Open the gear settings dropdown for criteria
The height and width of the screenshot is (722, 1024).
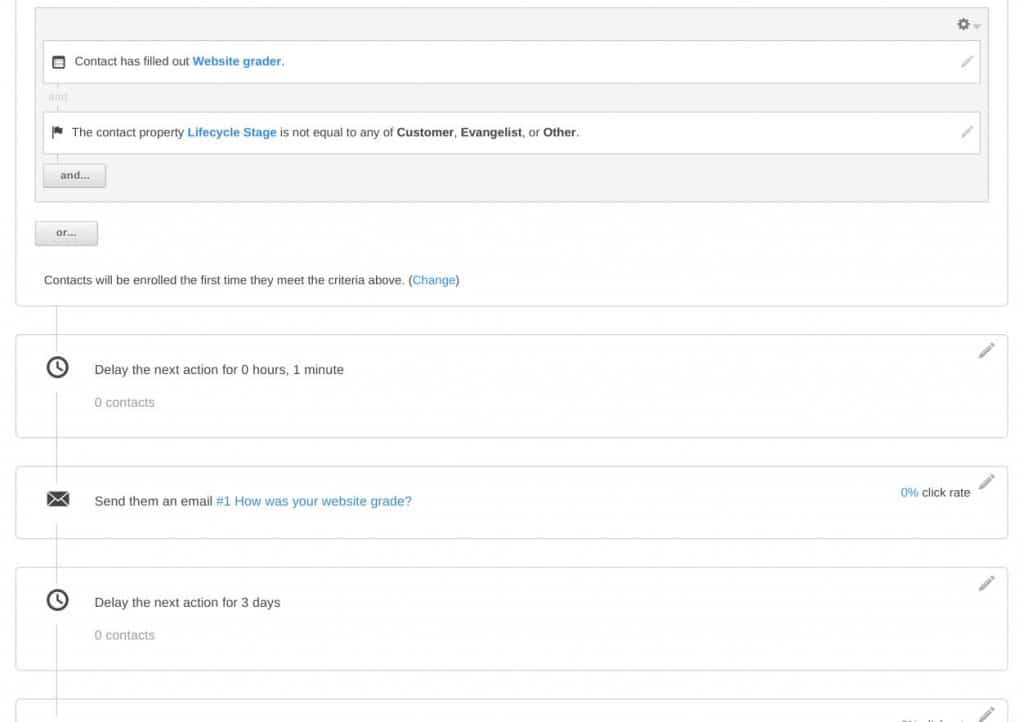(x=968, y=25)
